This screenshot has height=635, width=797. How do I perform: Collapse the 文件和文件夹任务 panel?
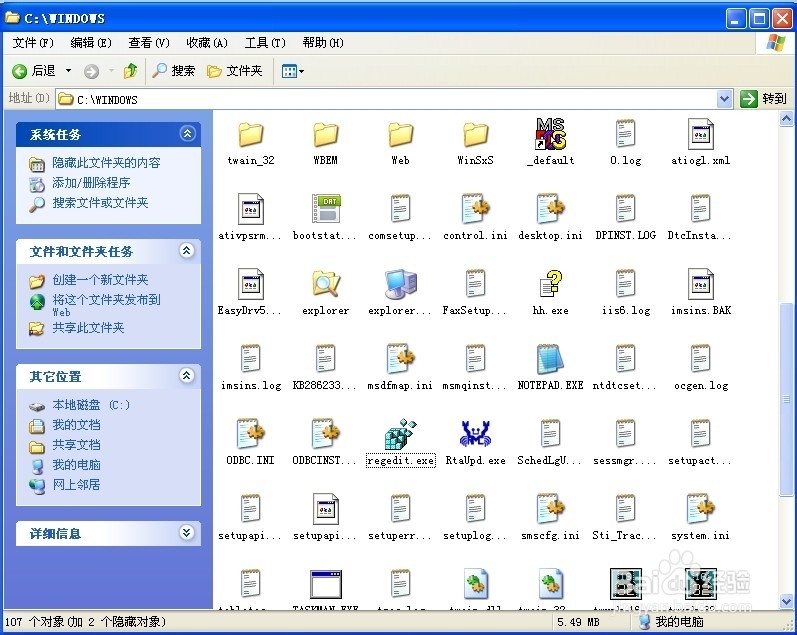(187, 251)
